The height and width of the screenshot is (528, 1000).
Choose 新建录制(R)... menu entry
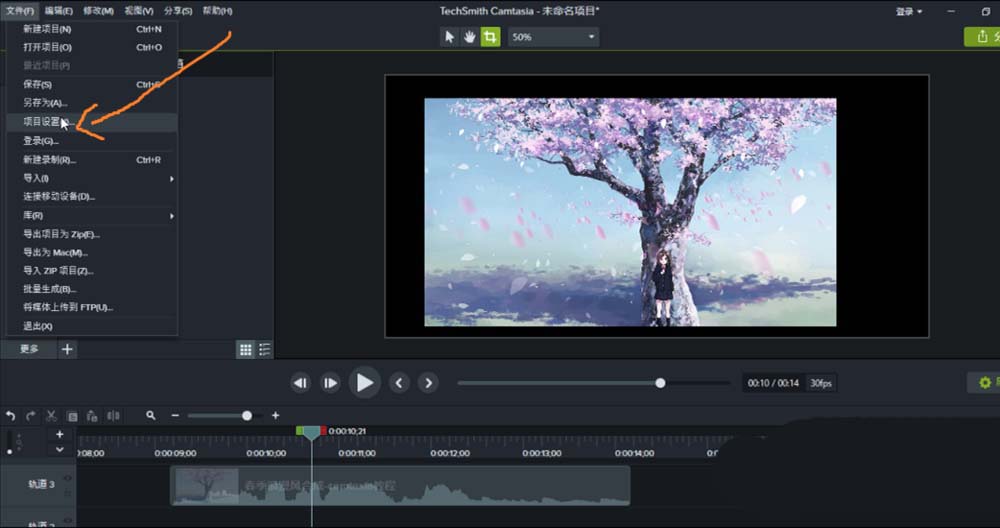pos(92,160)
